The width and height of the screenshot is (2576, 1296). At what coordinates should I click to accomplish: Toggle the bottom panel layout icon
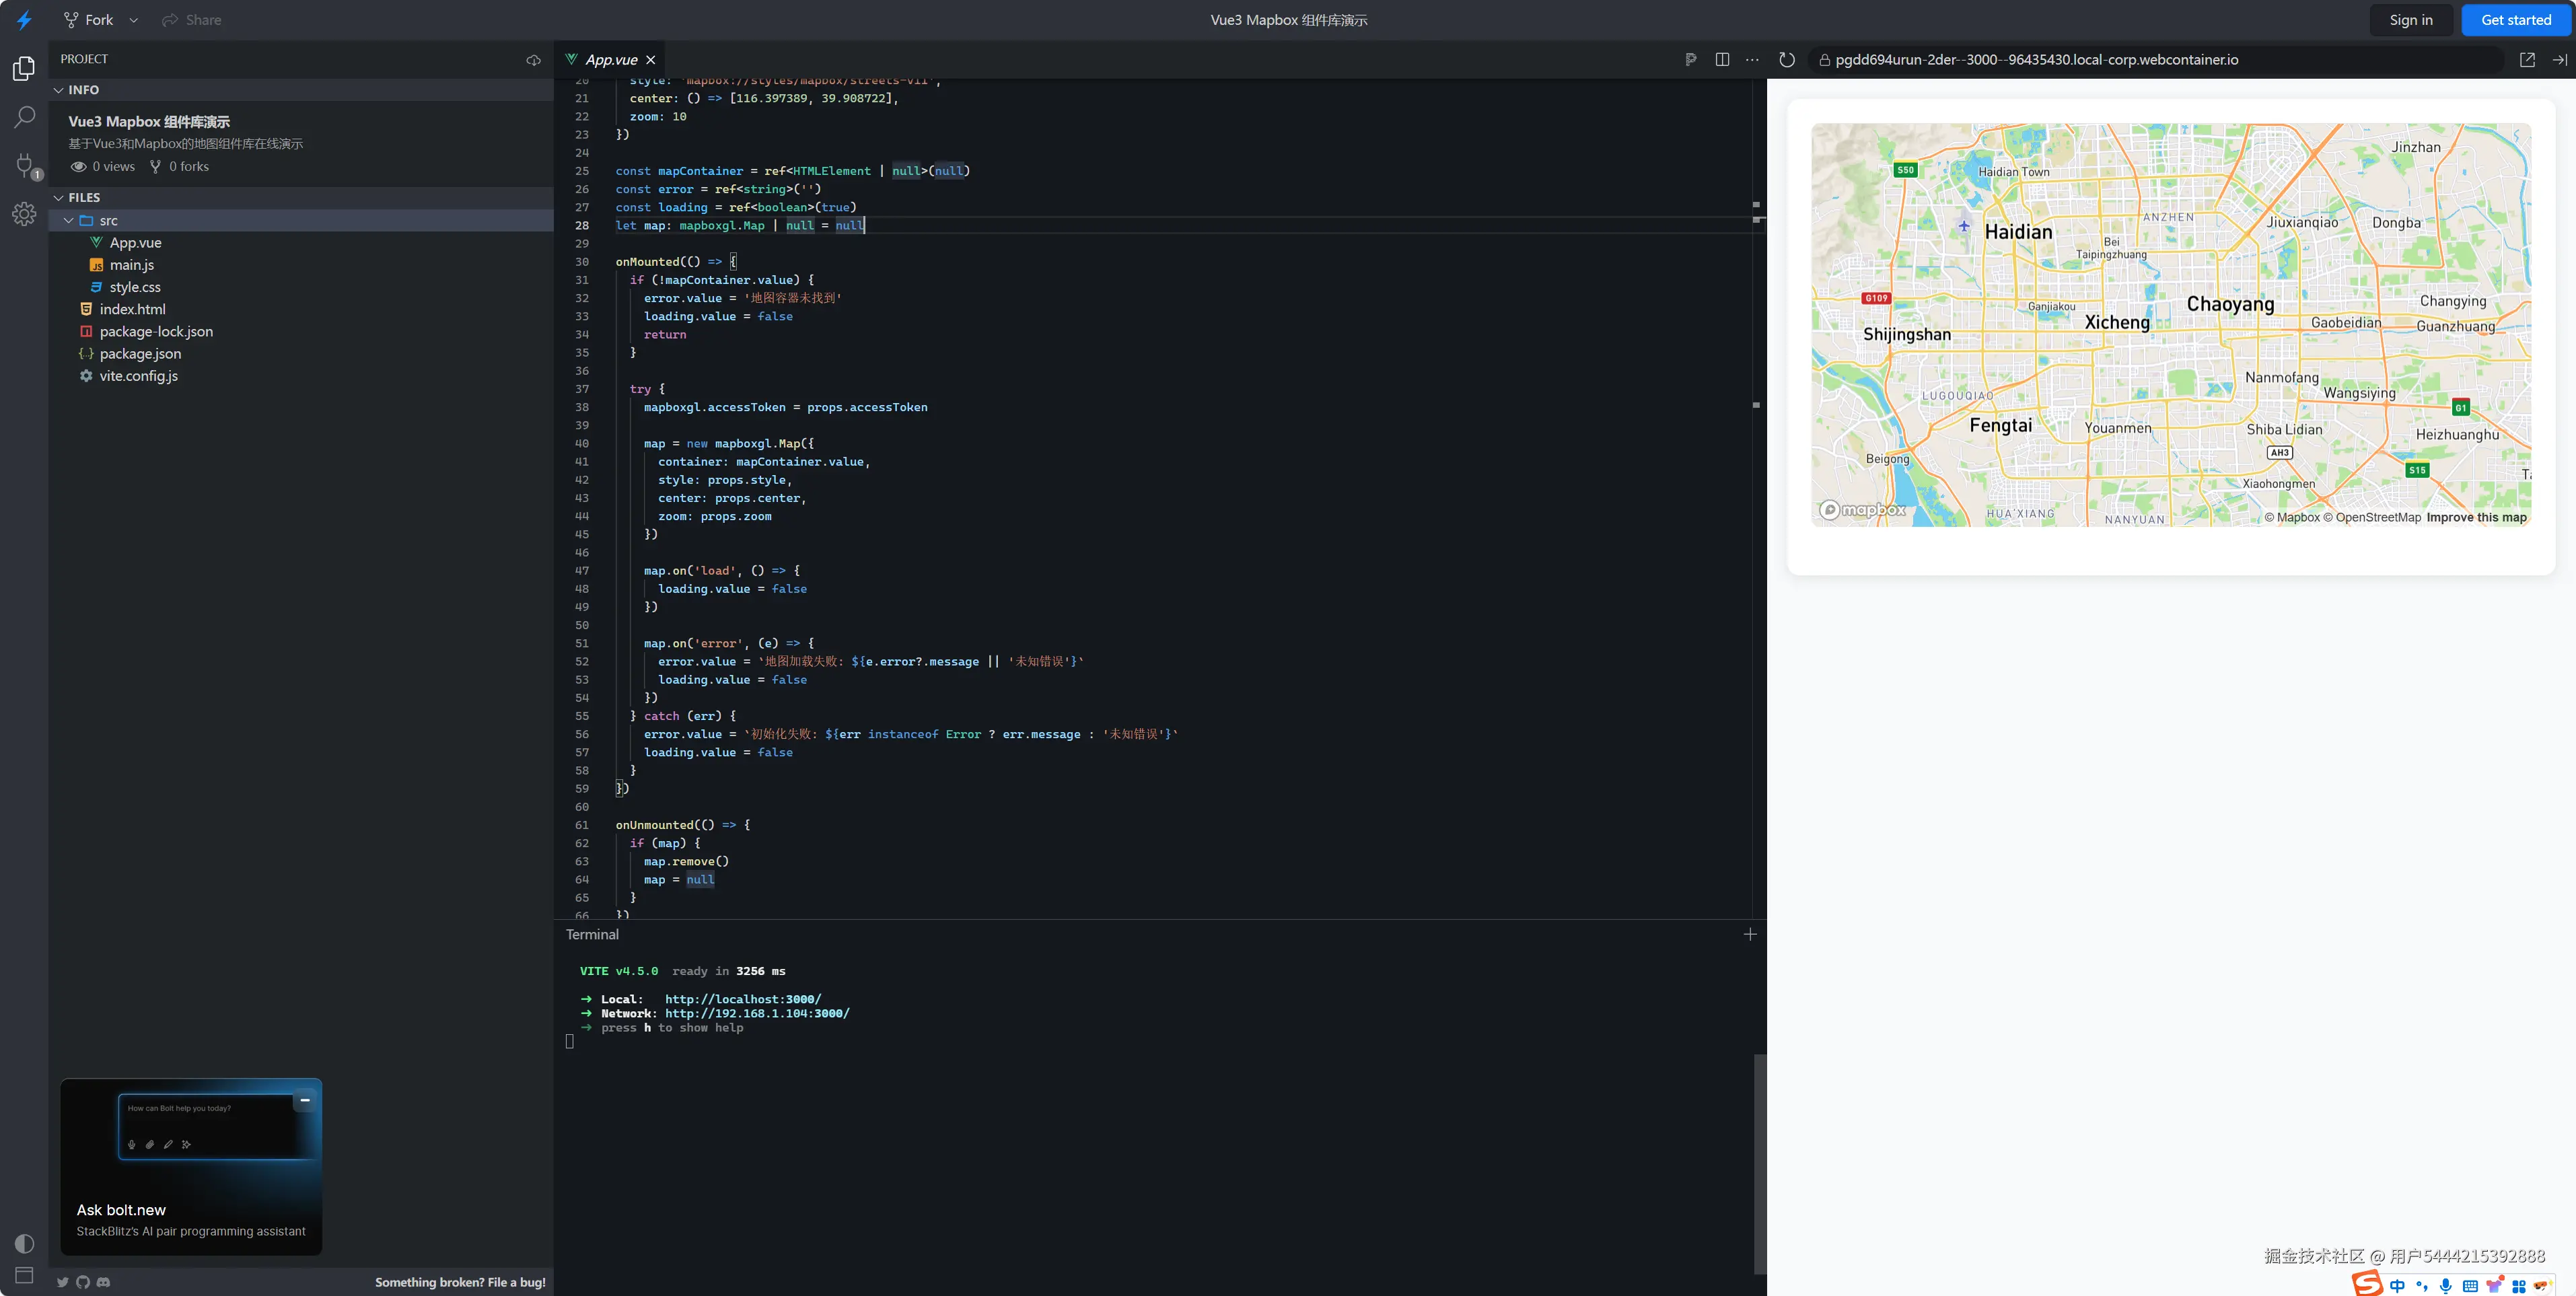click(24, 1275)
